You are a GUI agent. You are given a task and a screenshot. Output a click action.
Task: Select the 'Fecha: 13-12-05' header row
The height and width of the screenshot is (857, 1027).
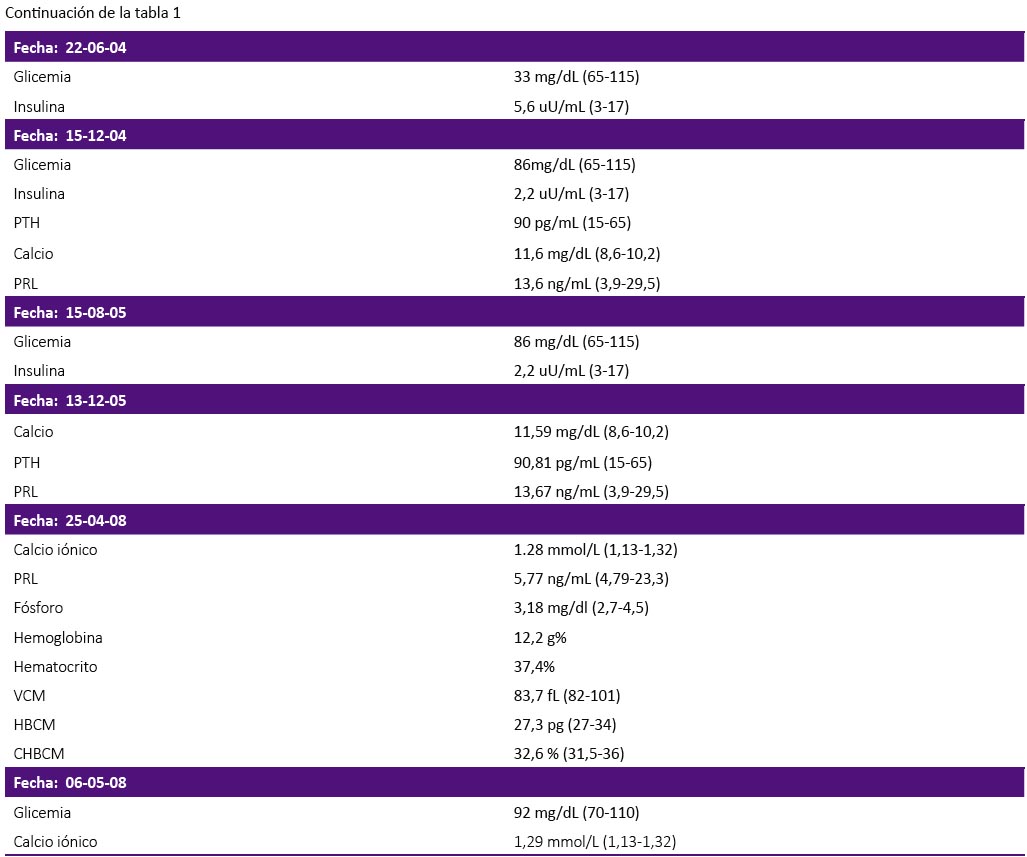click(514, 400)
